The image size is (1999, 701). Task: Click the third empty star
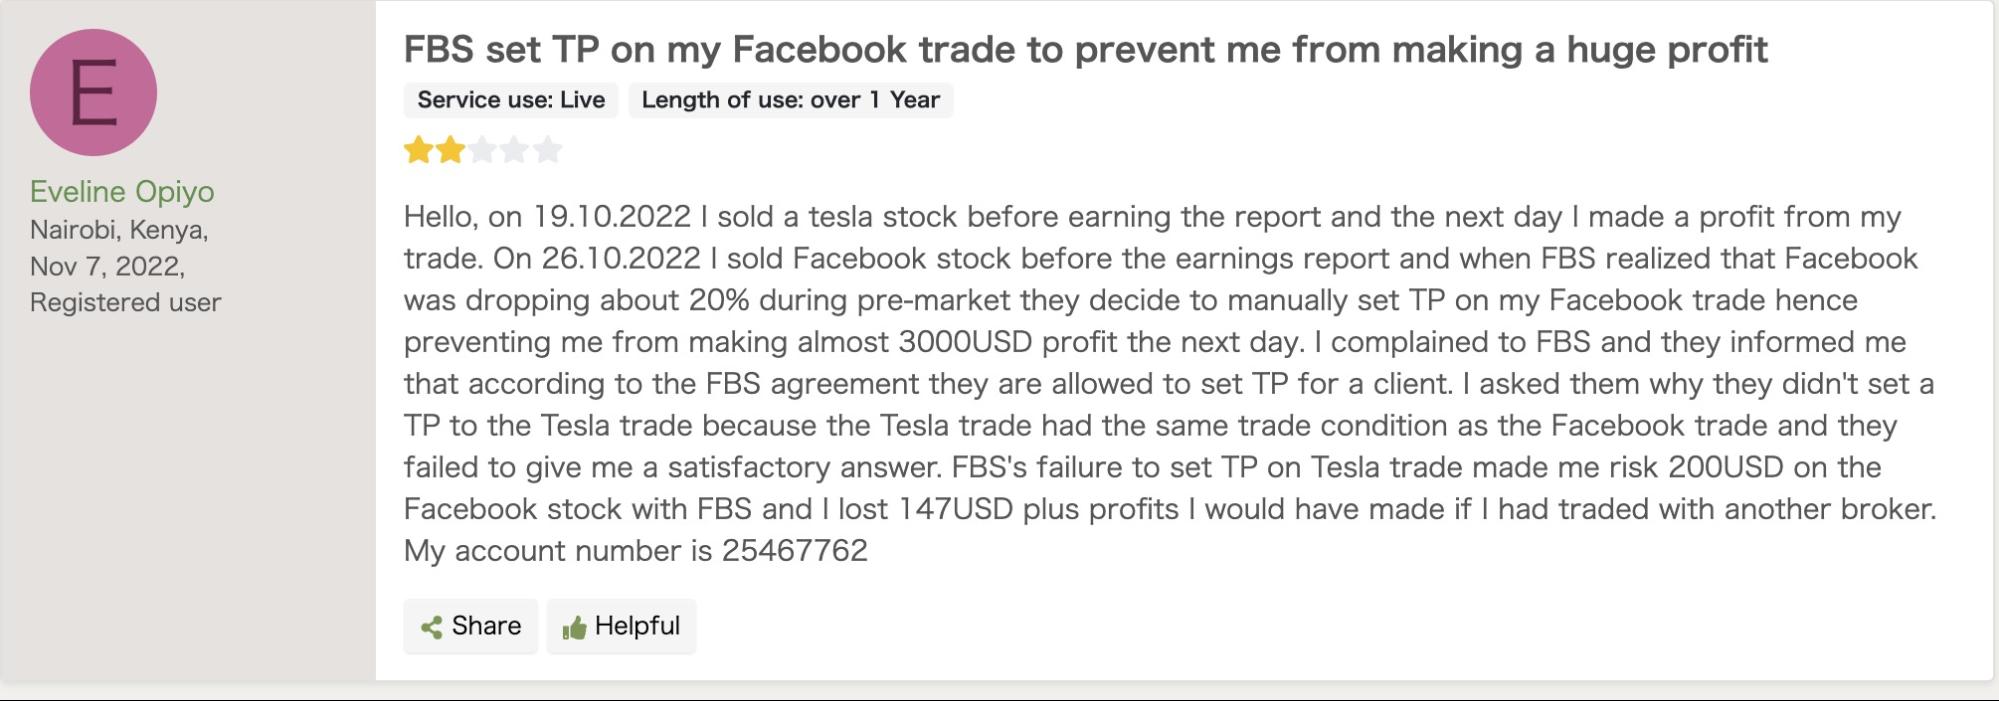tap(483, 150)
